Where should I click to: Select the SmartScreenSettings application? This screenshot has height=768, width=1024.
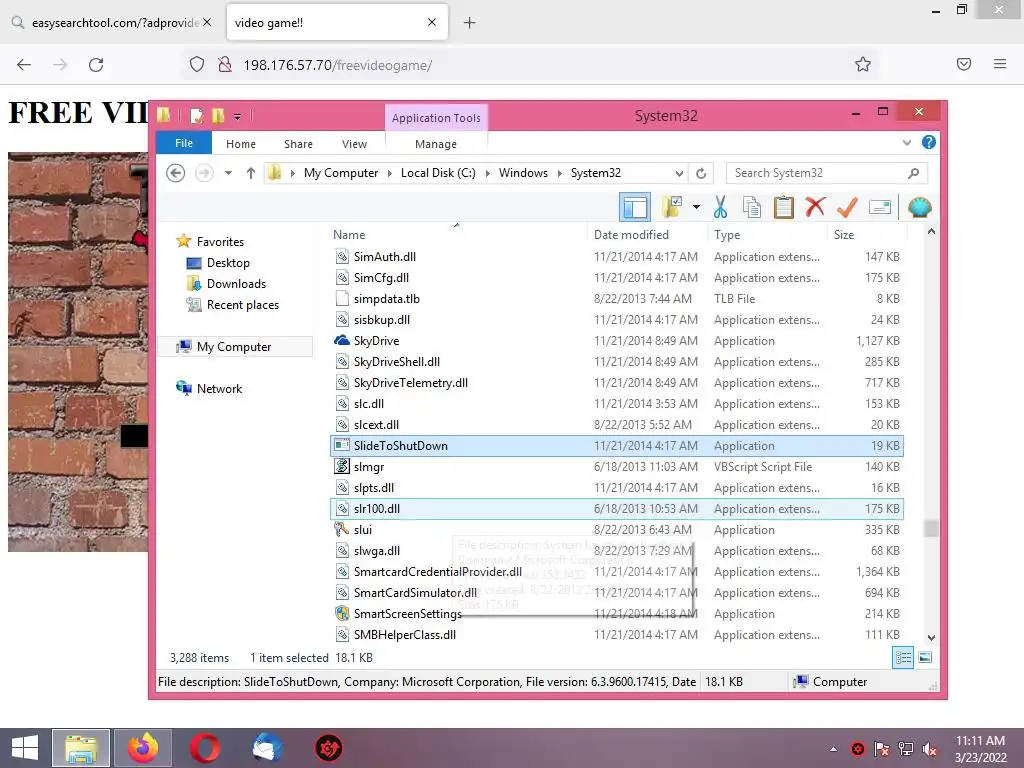(617, 614)
